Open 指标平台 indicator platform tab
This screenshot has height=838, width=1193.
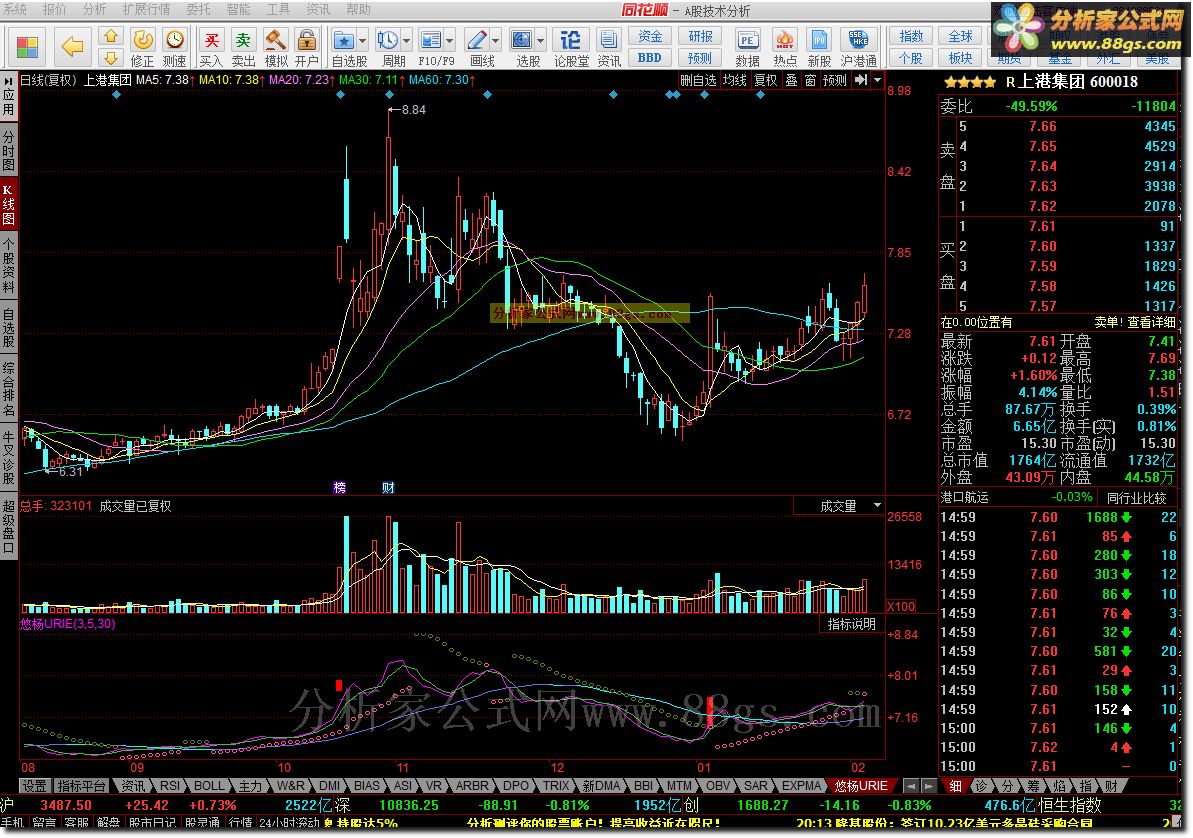(81, 785)
